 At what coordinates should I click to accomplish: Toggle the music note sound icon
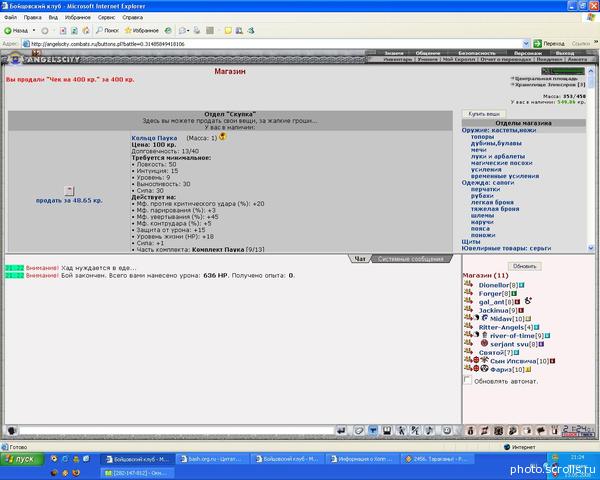pos(429,431)
